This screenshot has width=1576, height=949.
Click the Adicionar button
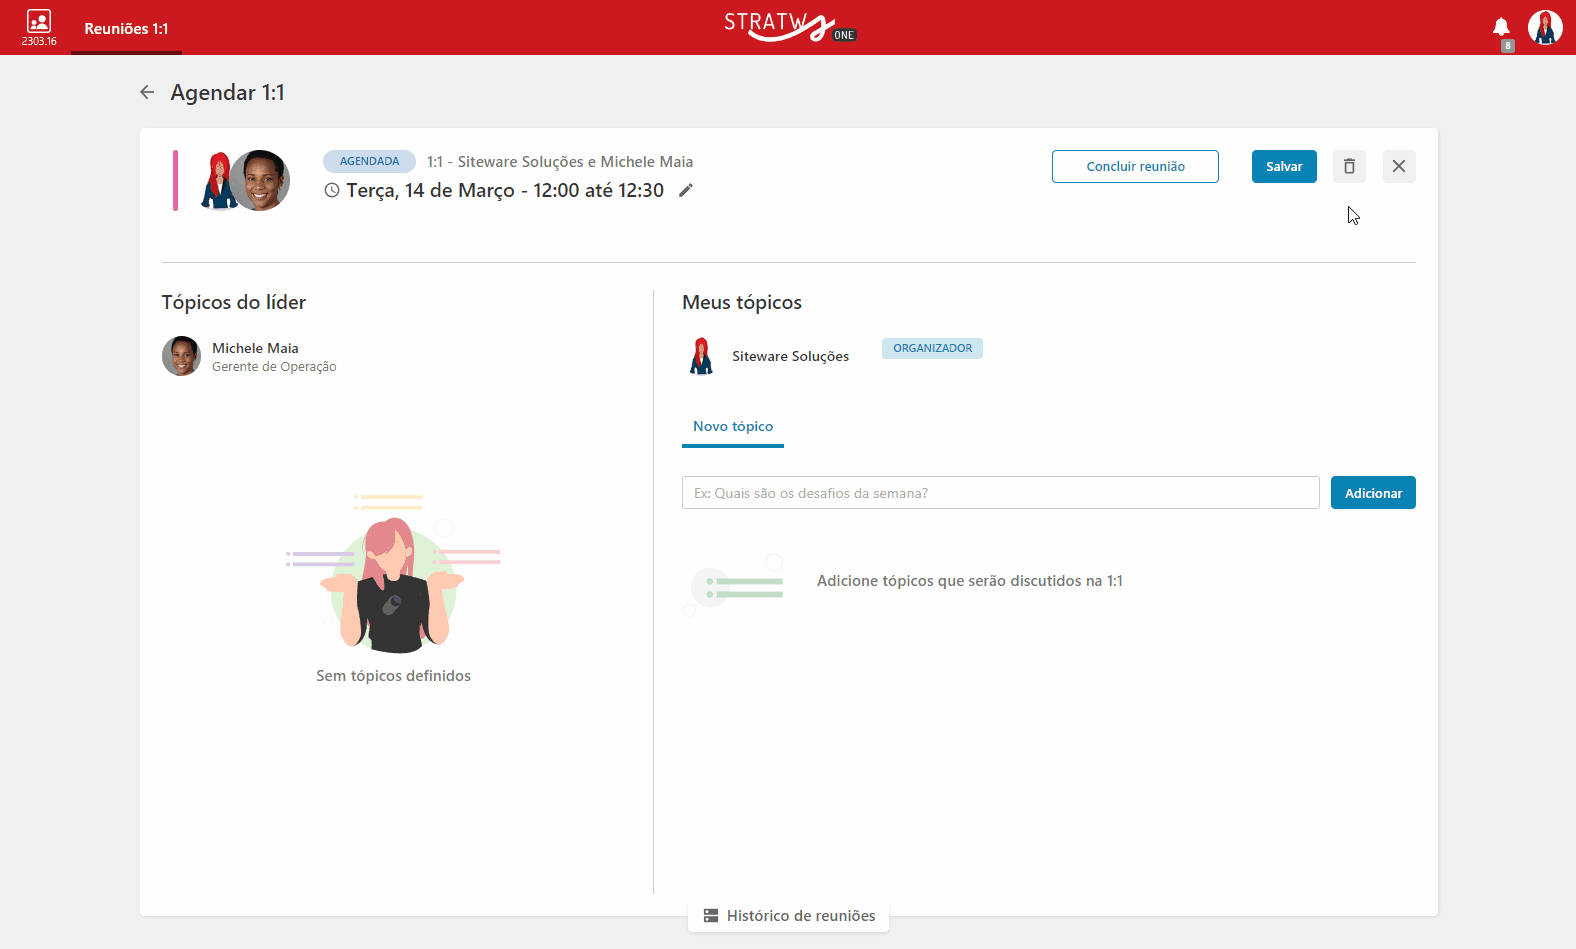coord(1373,493)
